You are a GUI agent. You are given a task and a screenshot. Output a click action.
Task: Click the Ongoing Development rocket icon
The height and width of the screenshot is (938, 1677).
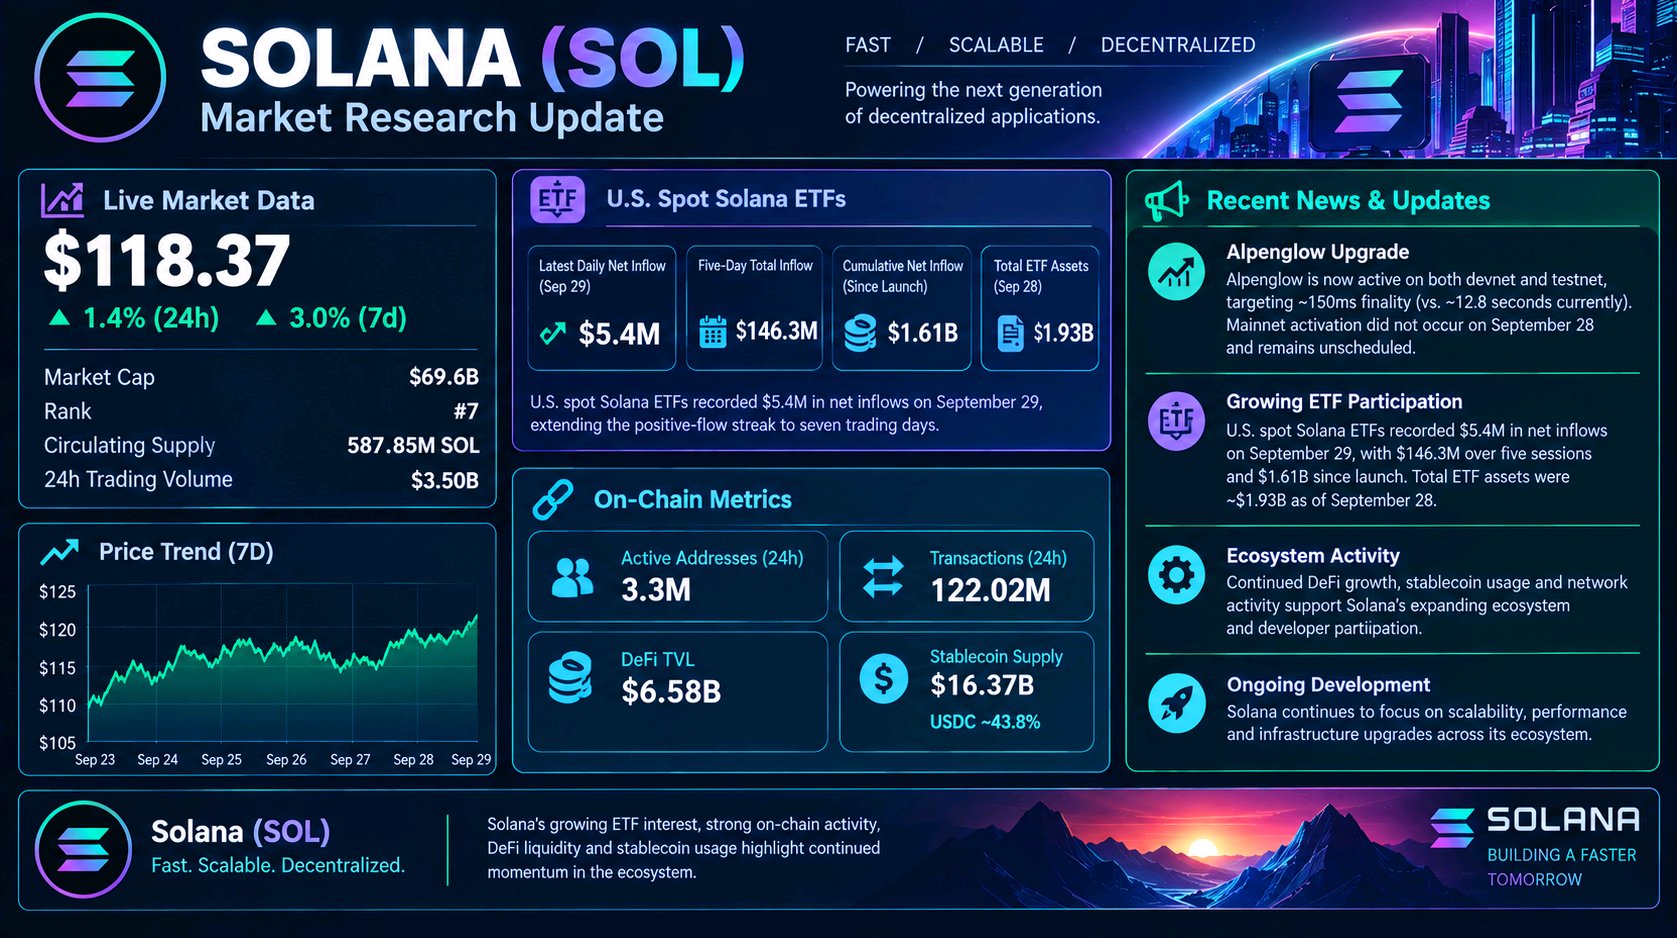pyautogui.click(x=1176, y=703)
